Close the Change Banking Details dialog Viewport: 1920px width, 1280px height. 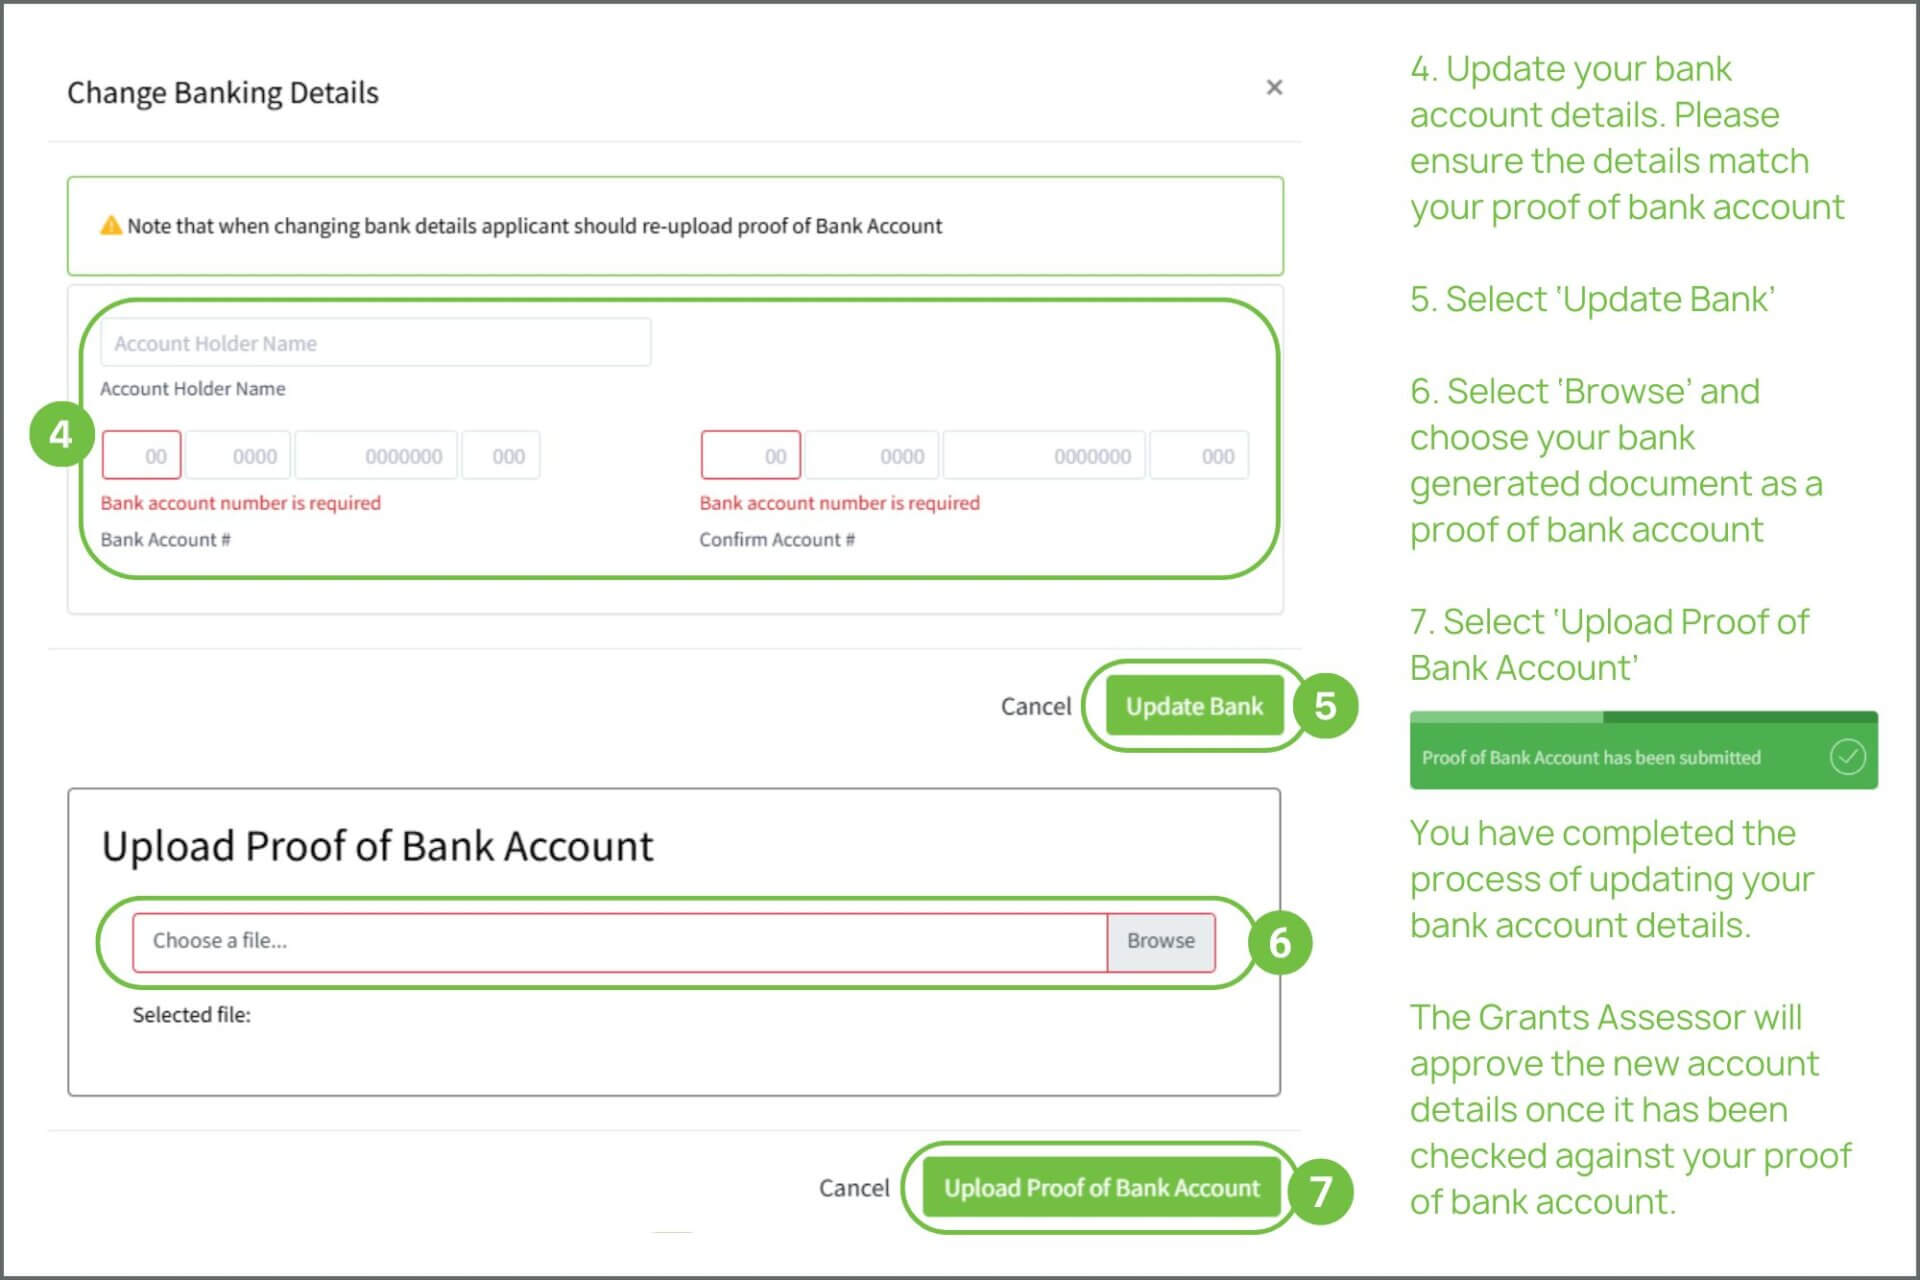pos(1274,88)
